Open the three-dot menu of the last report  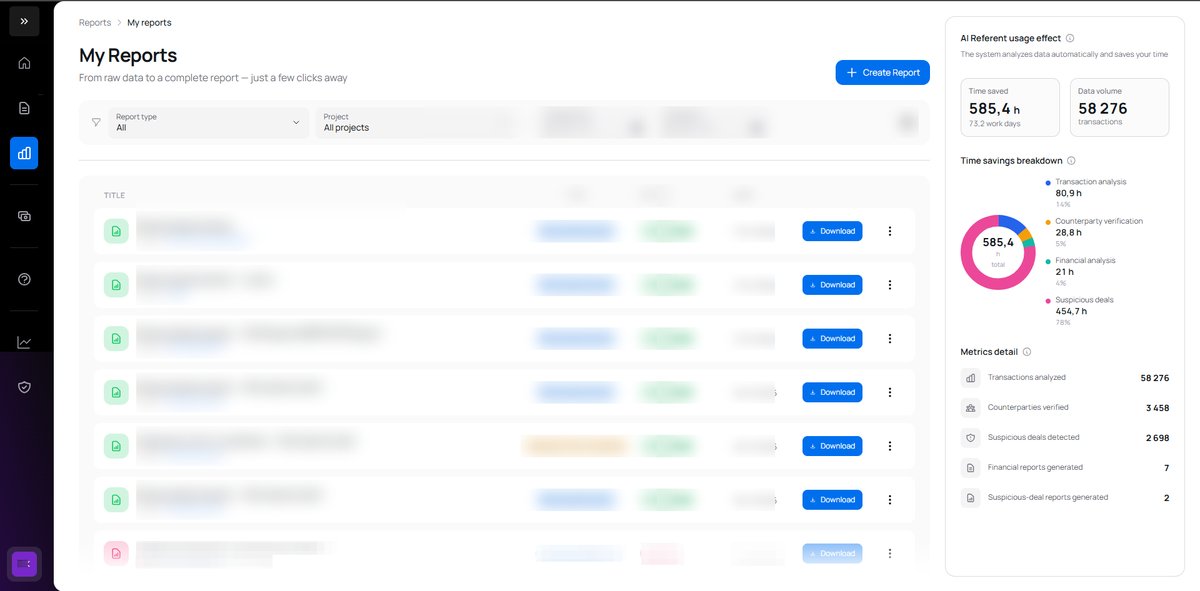click(890, 553)
